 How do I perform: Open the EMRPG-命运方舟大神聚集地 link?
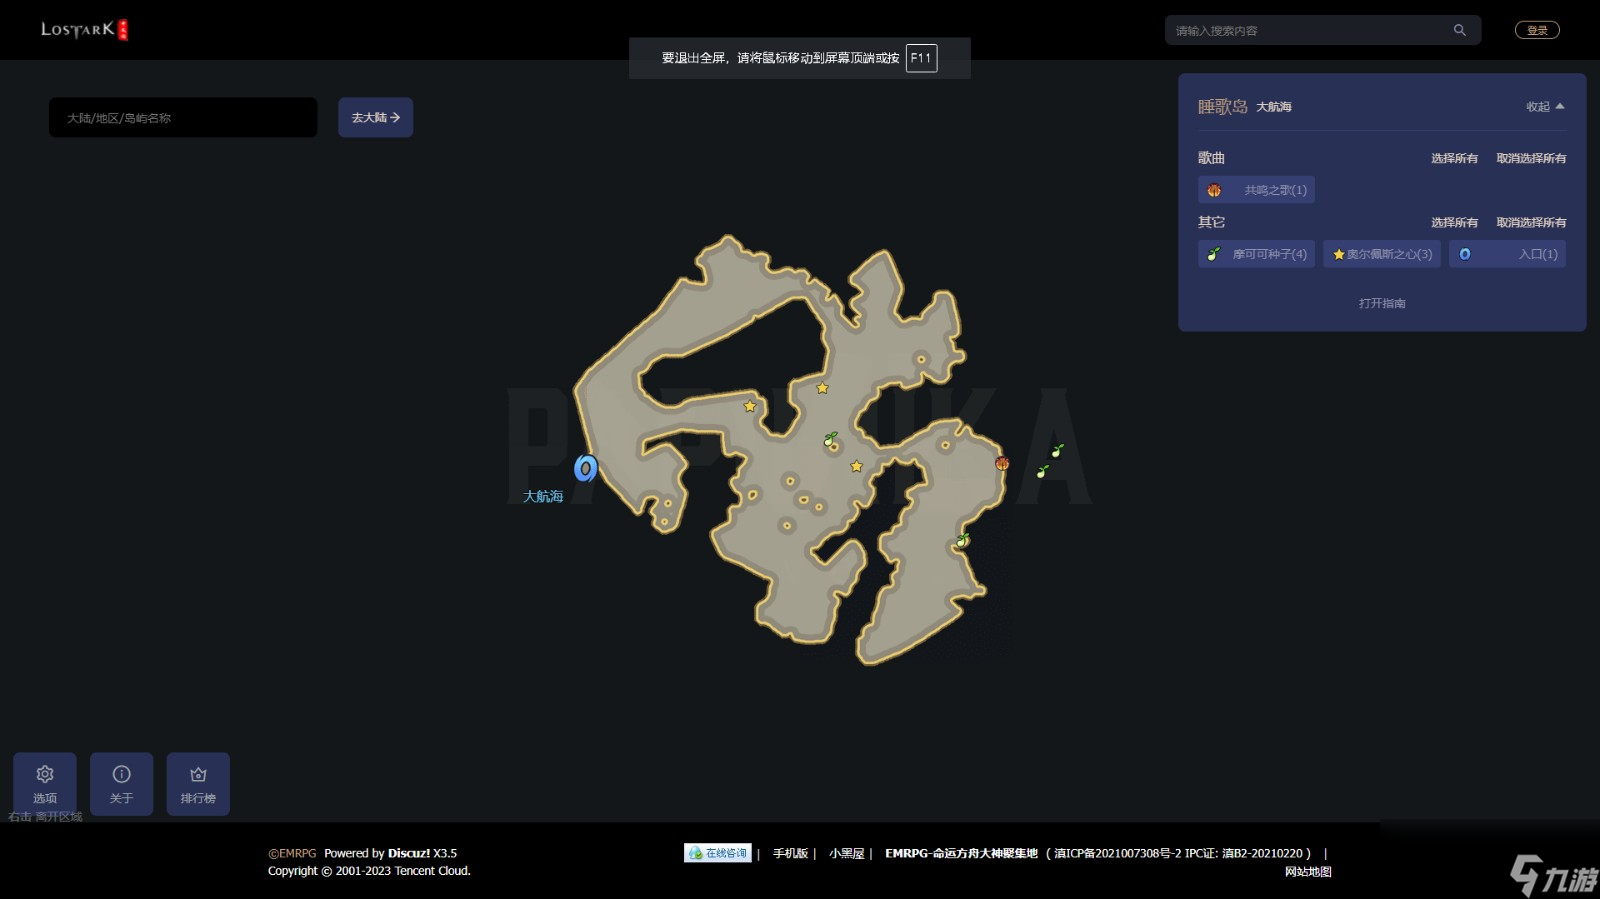tap(961, 853)
